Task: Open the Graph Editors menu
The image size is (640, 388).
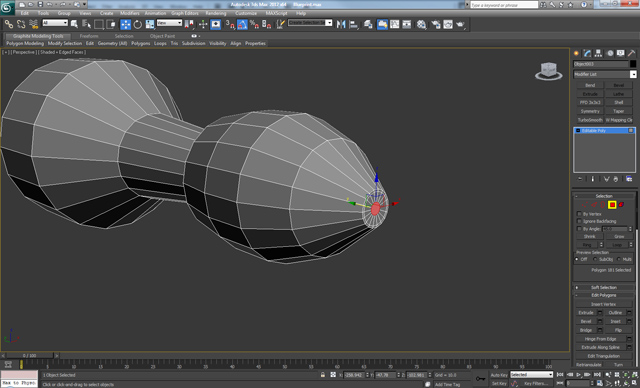Action: point(184,13)
